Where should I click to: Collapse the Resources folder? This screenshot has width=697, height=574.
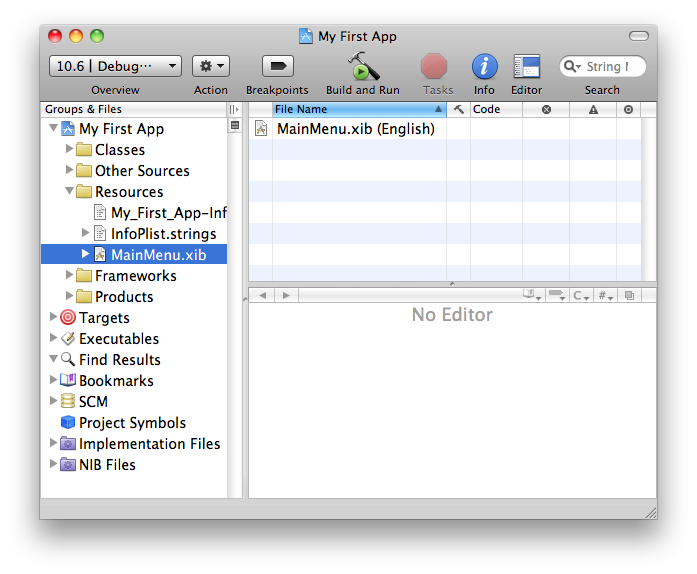click(x=70, y=192)
